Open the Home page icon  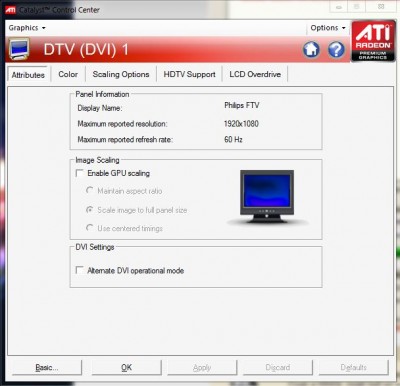pos(311,50)
